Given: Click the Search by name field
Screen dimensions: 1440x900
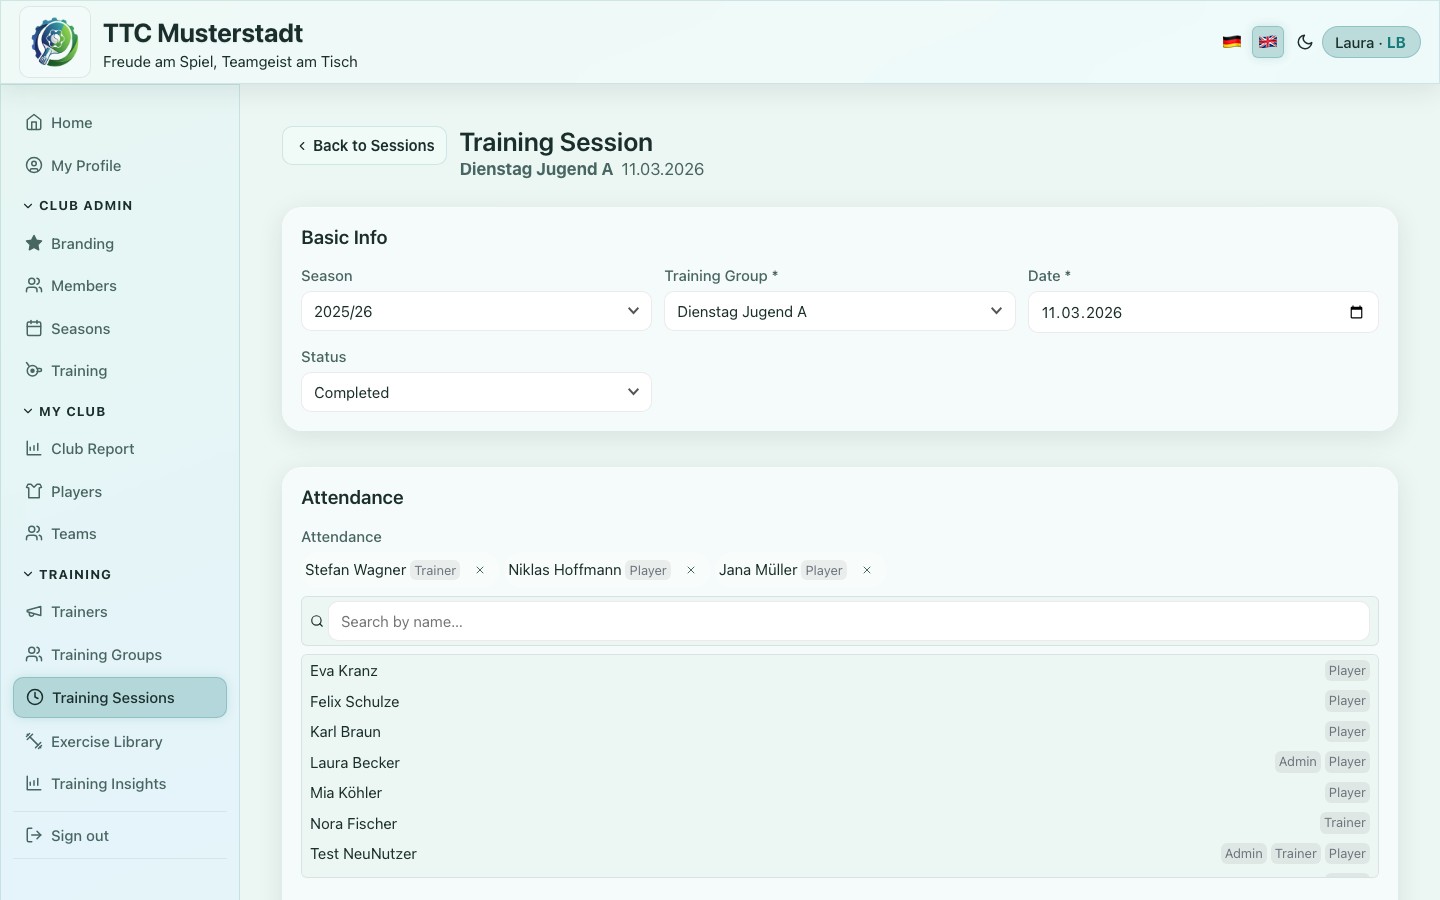Looking at the screenshot, I should click(x=849, y=622).
